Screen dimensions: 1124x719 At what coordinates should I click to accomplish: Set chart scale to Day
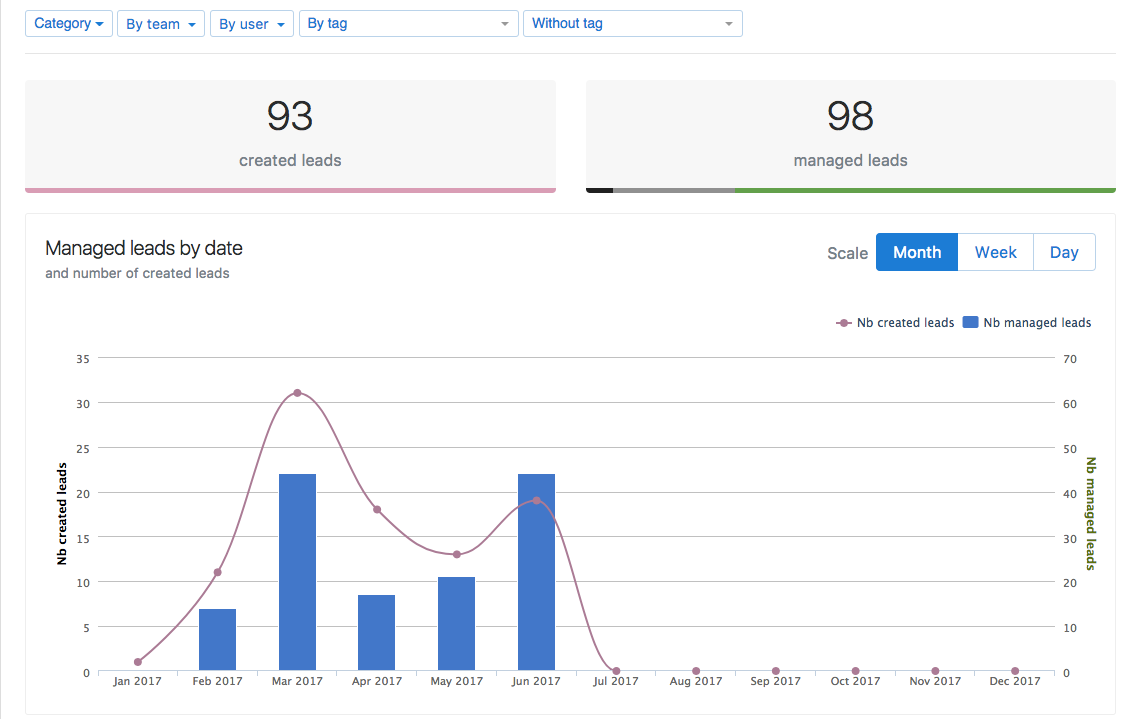pos(1063,252)
